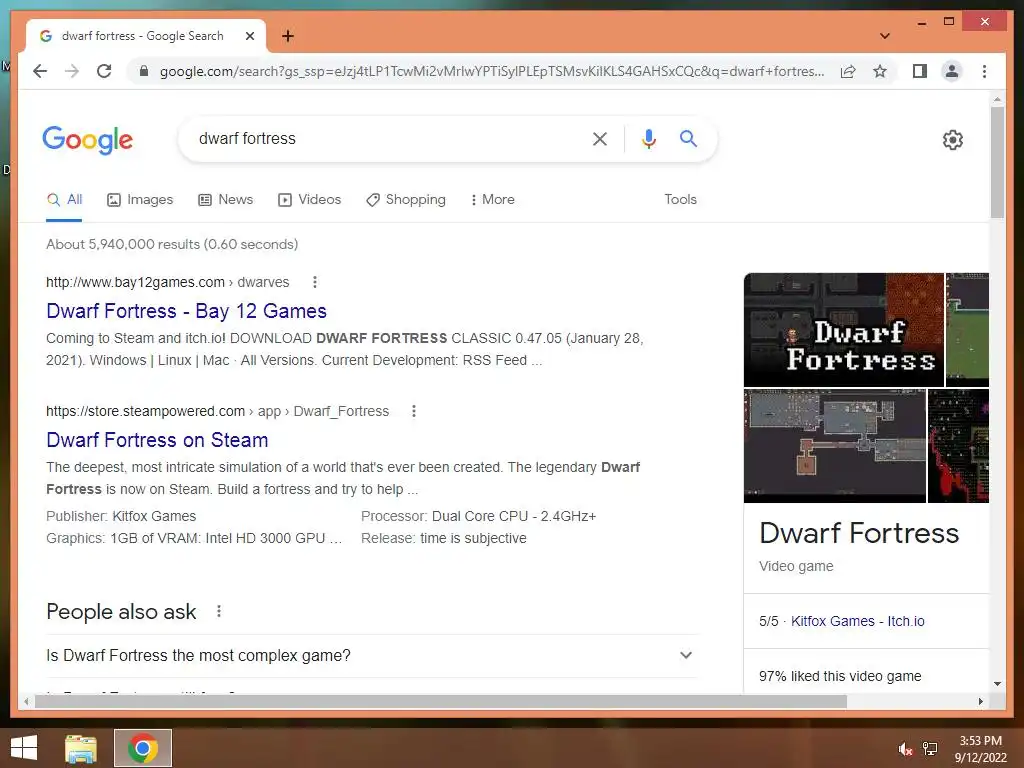Switch to Shopping results
Image resolution: width=1024 pixels, height=768 pixels.
pyautogui.click(x=406, y=200)
